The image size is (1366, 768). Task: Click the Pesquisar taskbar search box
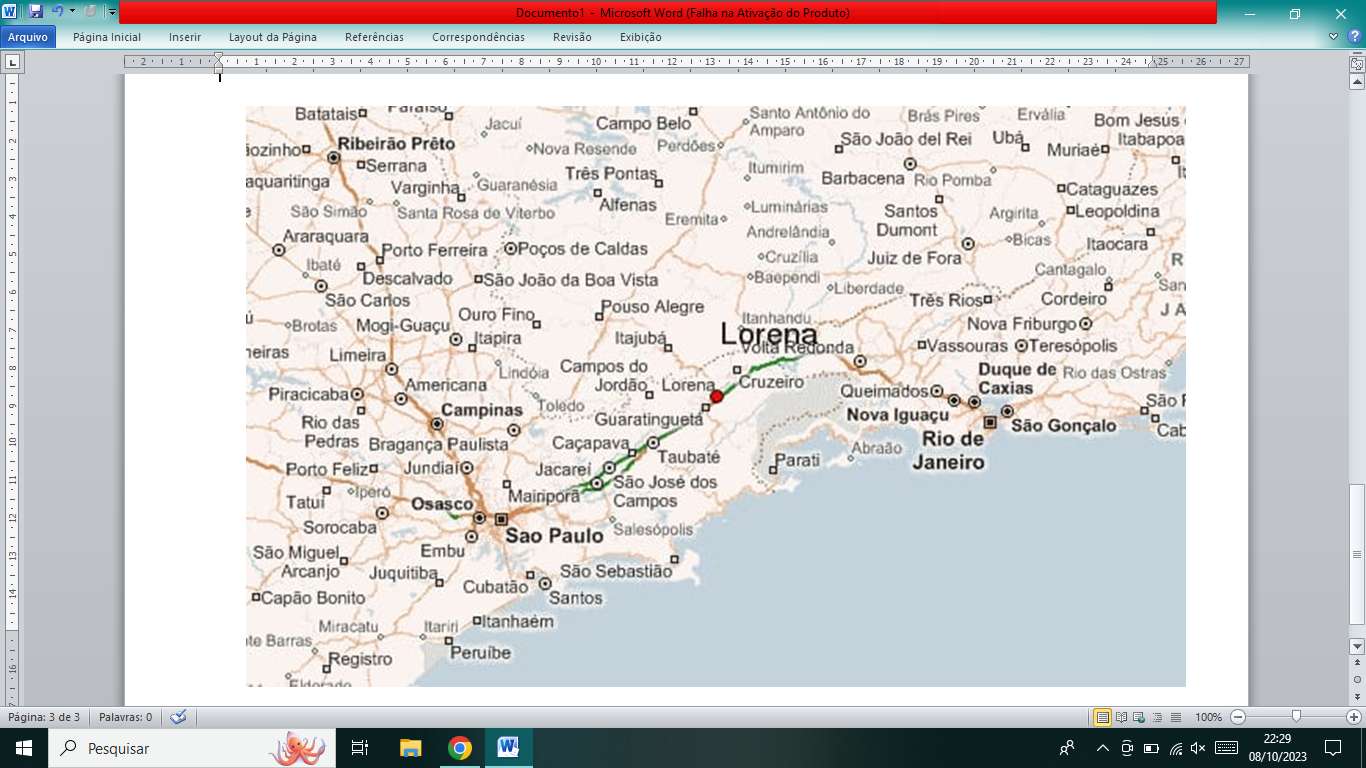click(192, 748)
